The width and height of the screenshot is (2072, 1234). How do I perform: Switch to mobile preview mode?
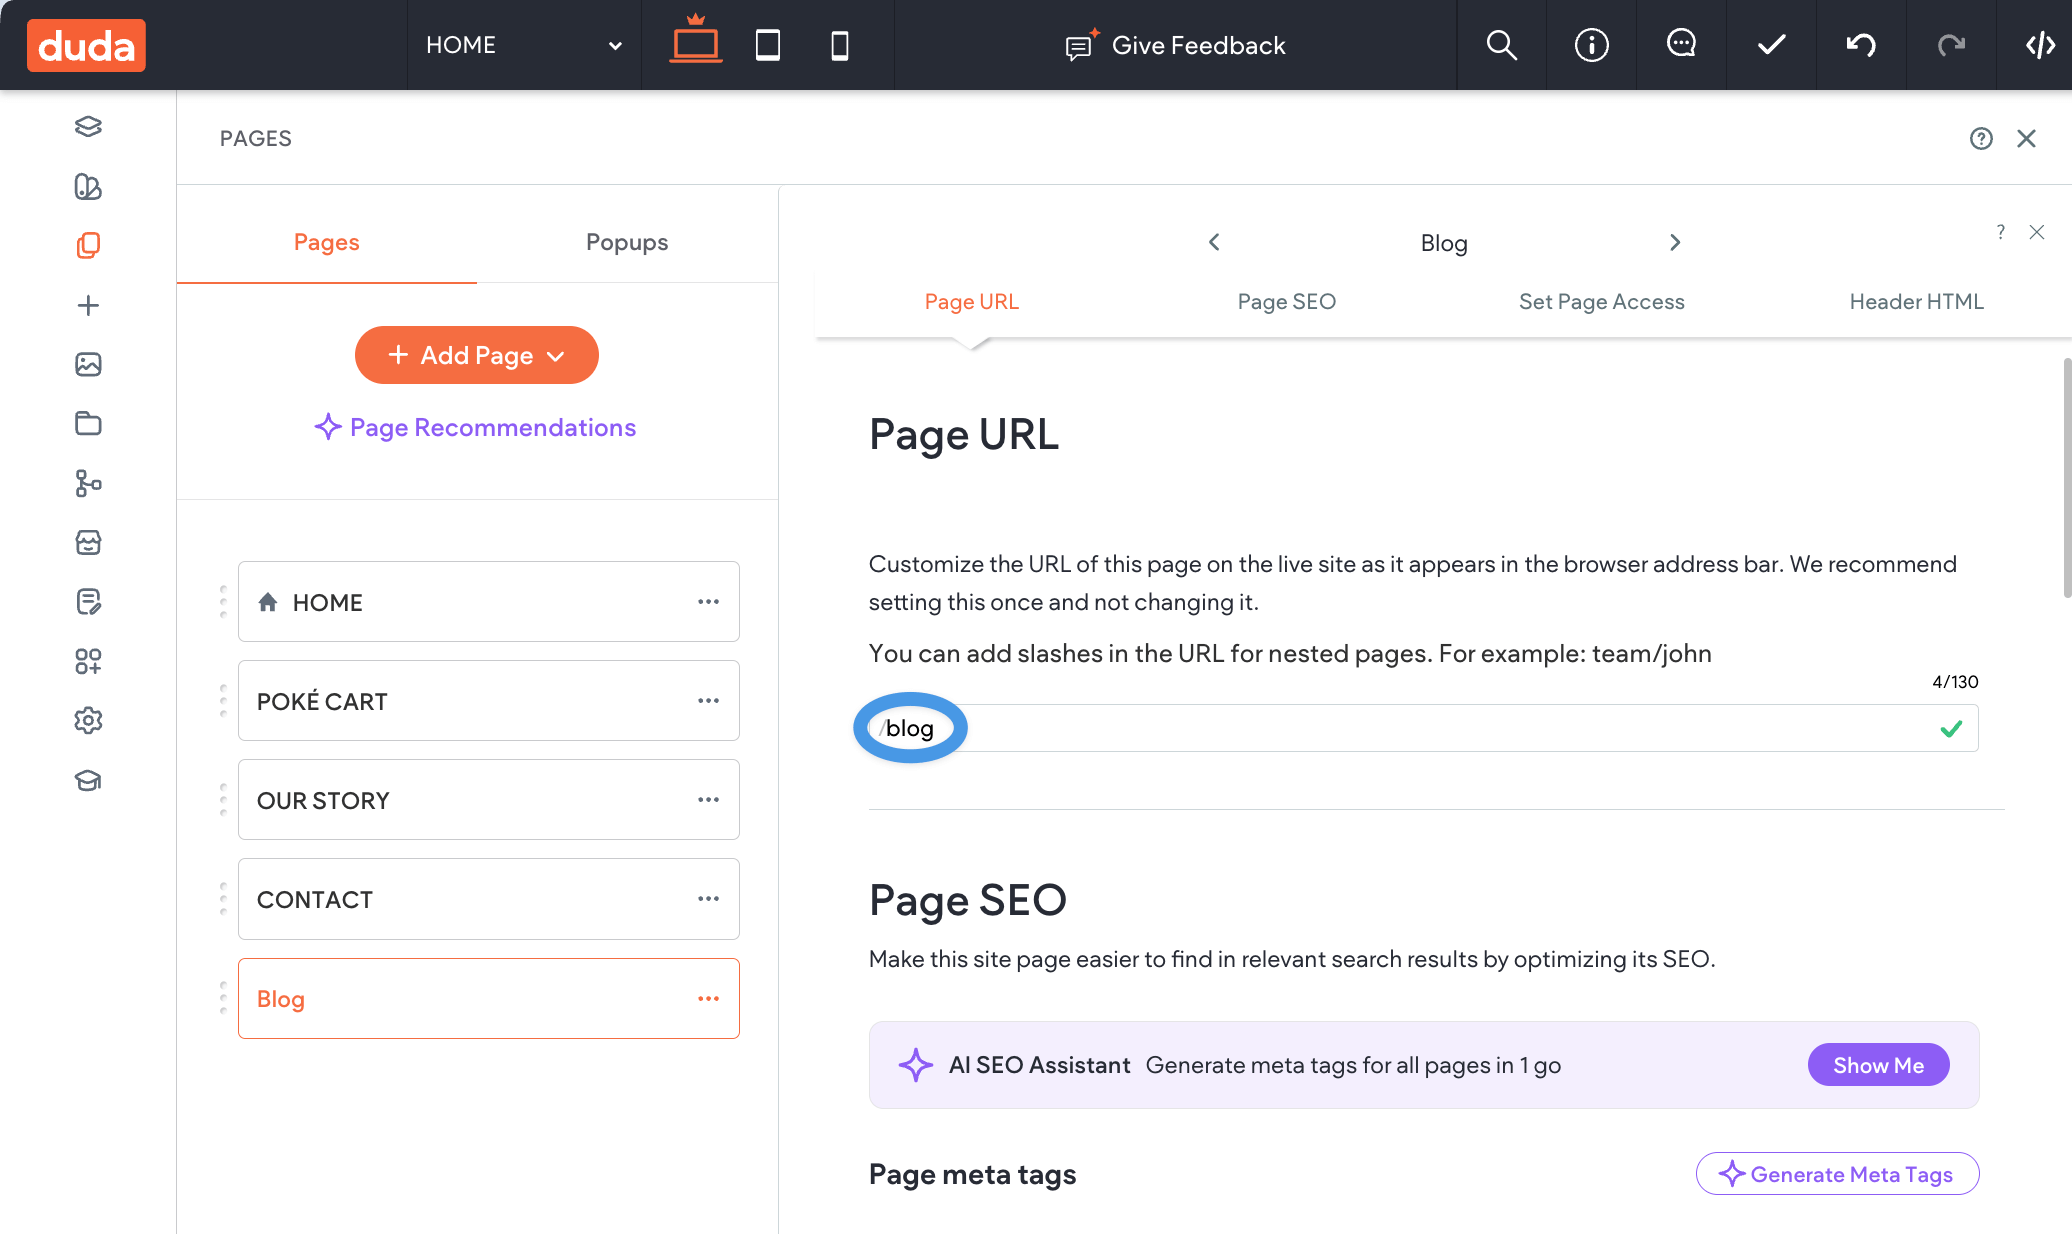840,44
